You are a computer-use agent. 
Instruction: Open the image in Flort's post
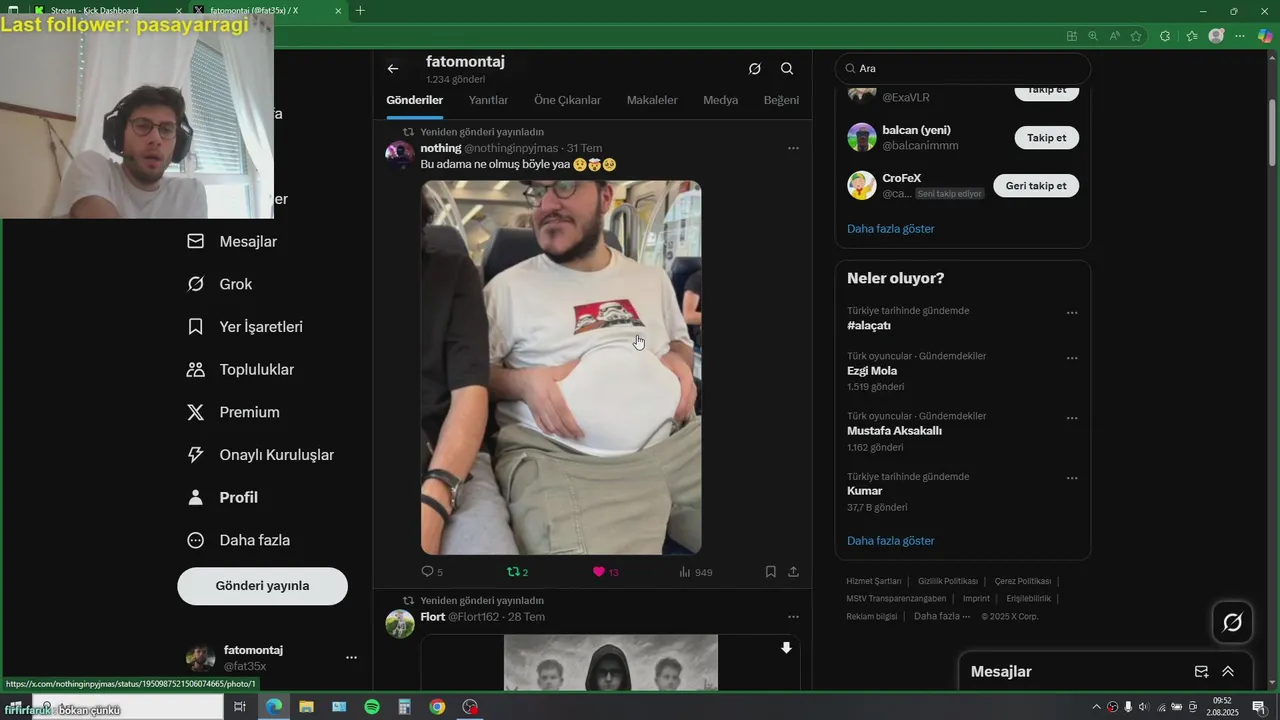coord(610,662)
